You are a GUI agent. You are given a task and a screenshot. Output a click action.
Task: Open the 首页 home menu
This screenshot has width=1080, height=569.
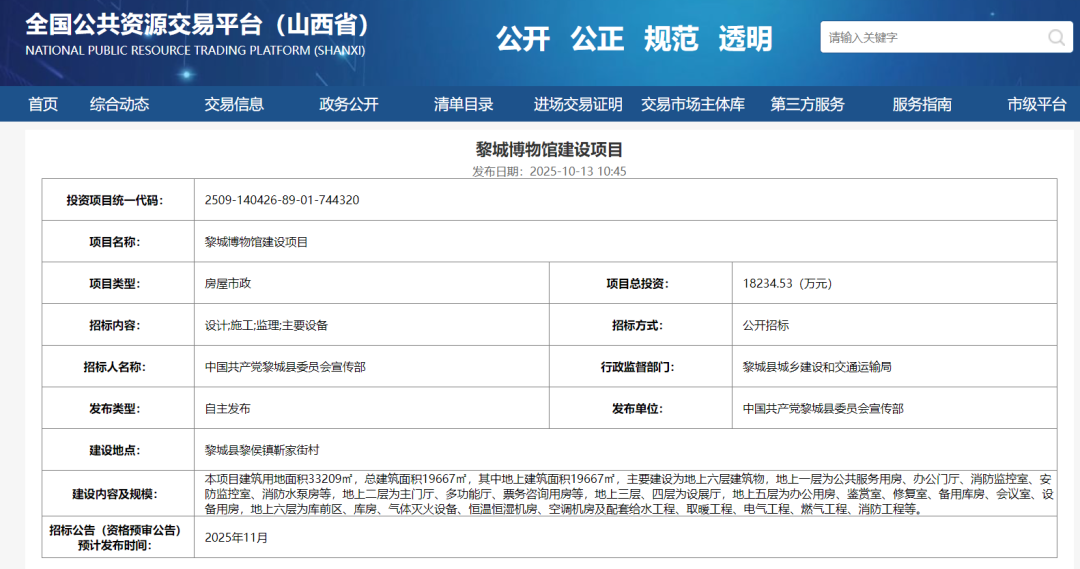pyautogui.click(x=43, y=104)
